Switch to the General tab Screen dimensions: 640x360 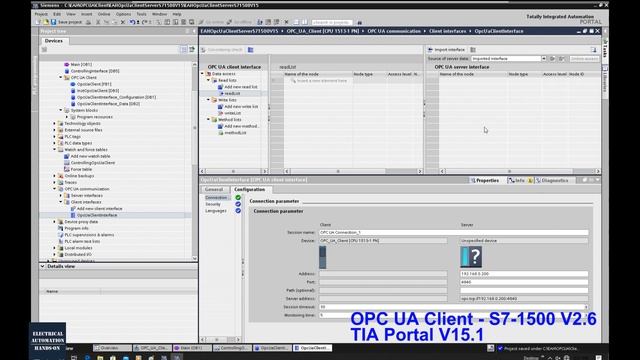click(x=214, y=189)
